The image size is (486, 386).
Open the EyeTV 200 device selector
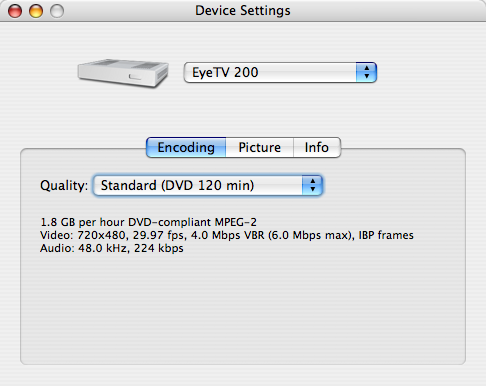pyautogui.click(x=280, y=72)
